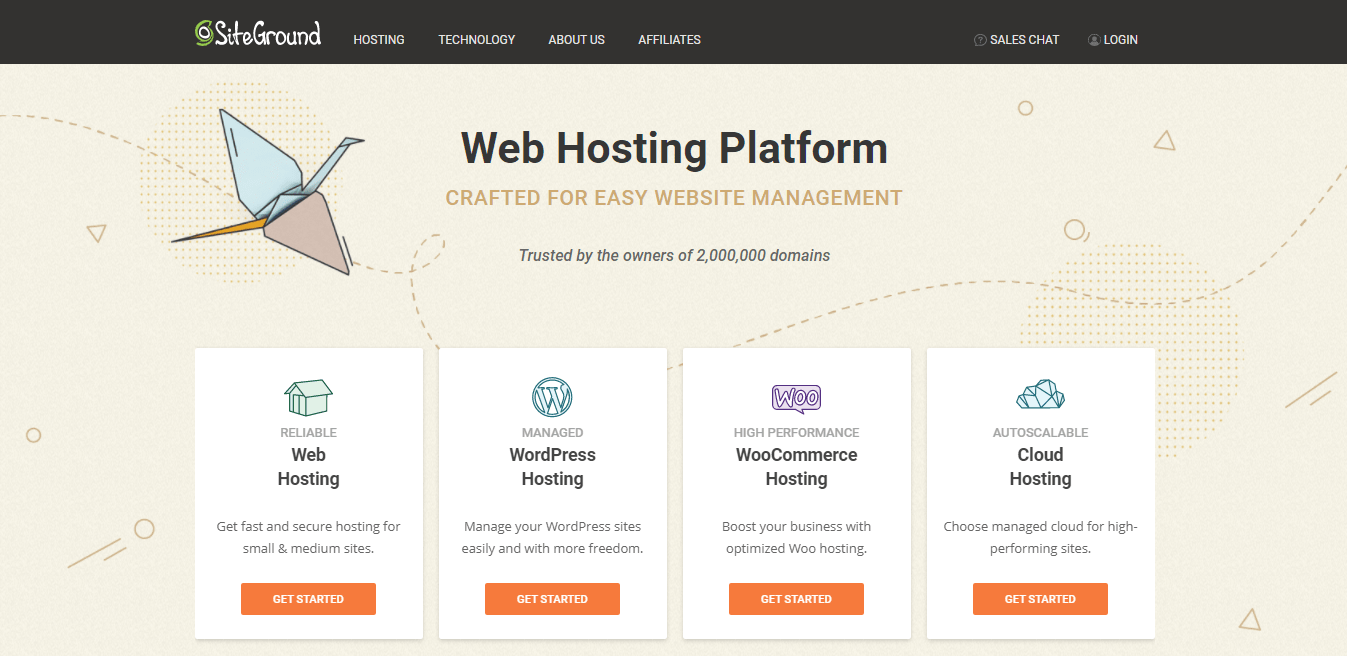Click the sales chat bubble icon

(x=980, y=40)
